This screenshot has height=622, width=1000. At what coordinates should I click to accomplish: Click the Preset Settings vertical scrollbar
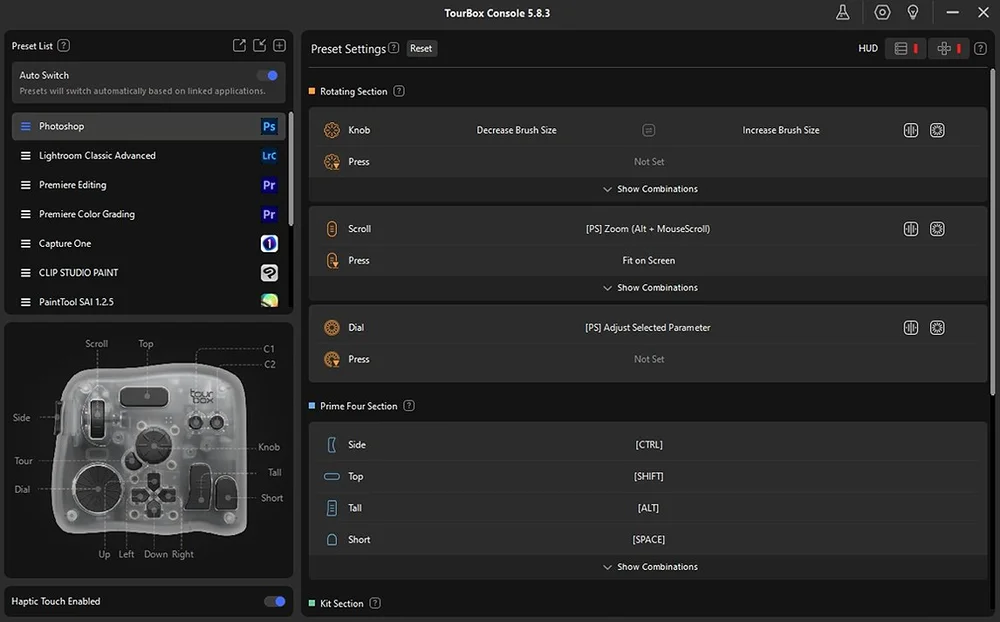(992, 233)
